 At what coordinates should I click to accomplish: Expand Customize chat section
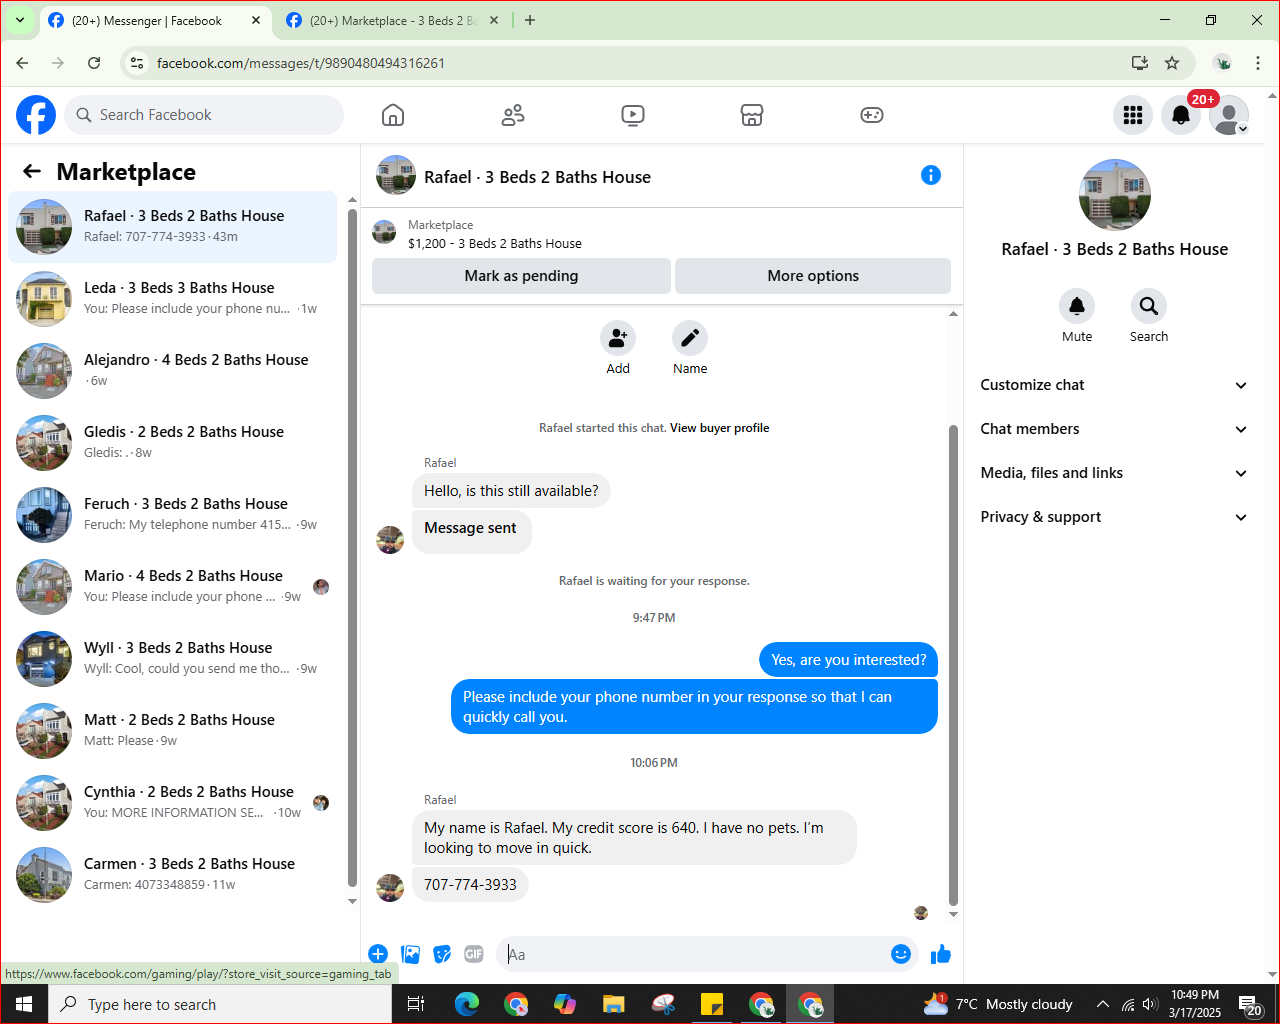pos(1114,385)
